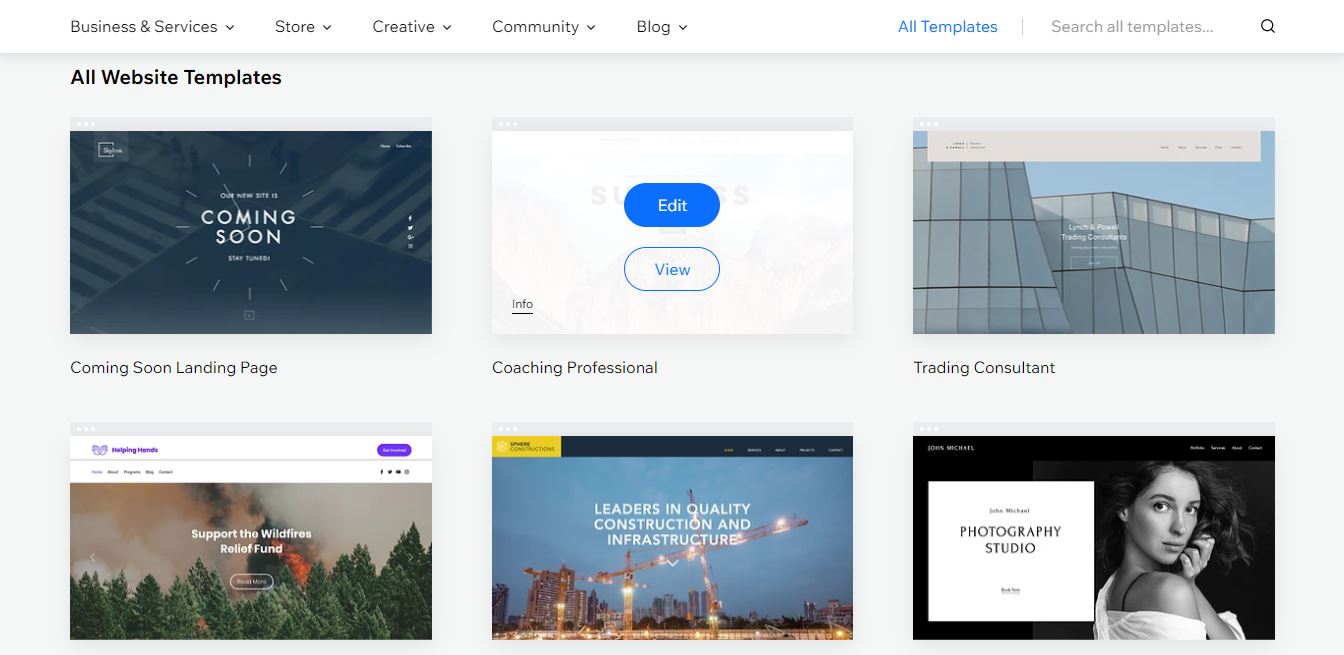The height and width of the screenshot is (655, 1344).
Task: Click the Helping Hands heart logo
Action: pyautogui.click(x=99, y=450)
